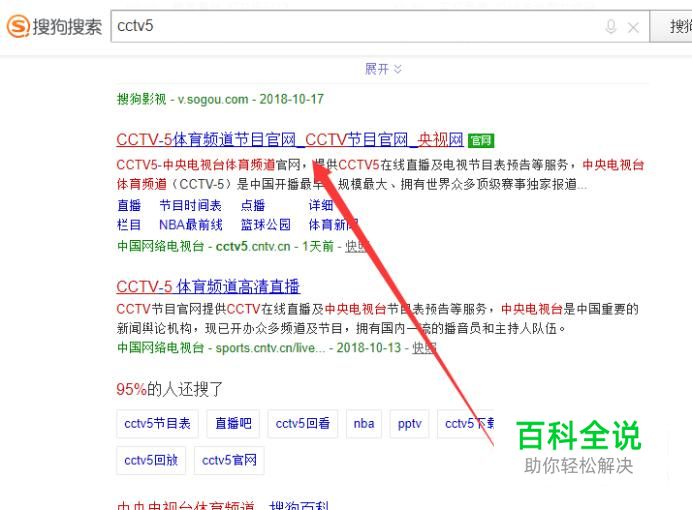Expand the 展开 section

[x=383, y=69]
